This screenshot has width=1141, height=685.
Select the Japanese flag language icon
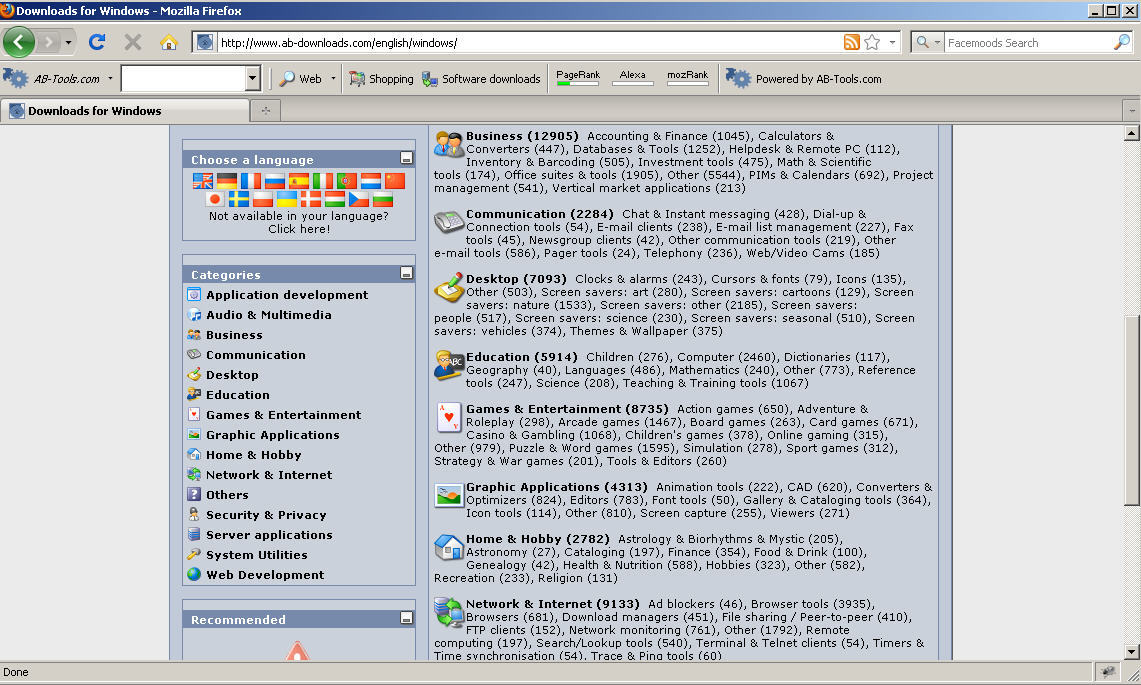point(215,198)
